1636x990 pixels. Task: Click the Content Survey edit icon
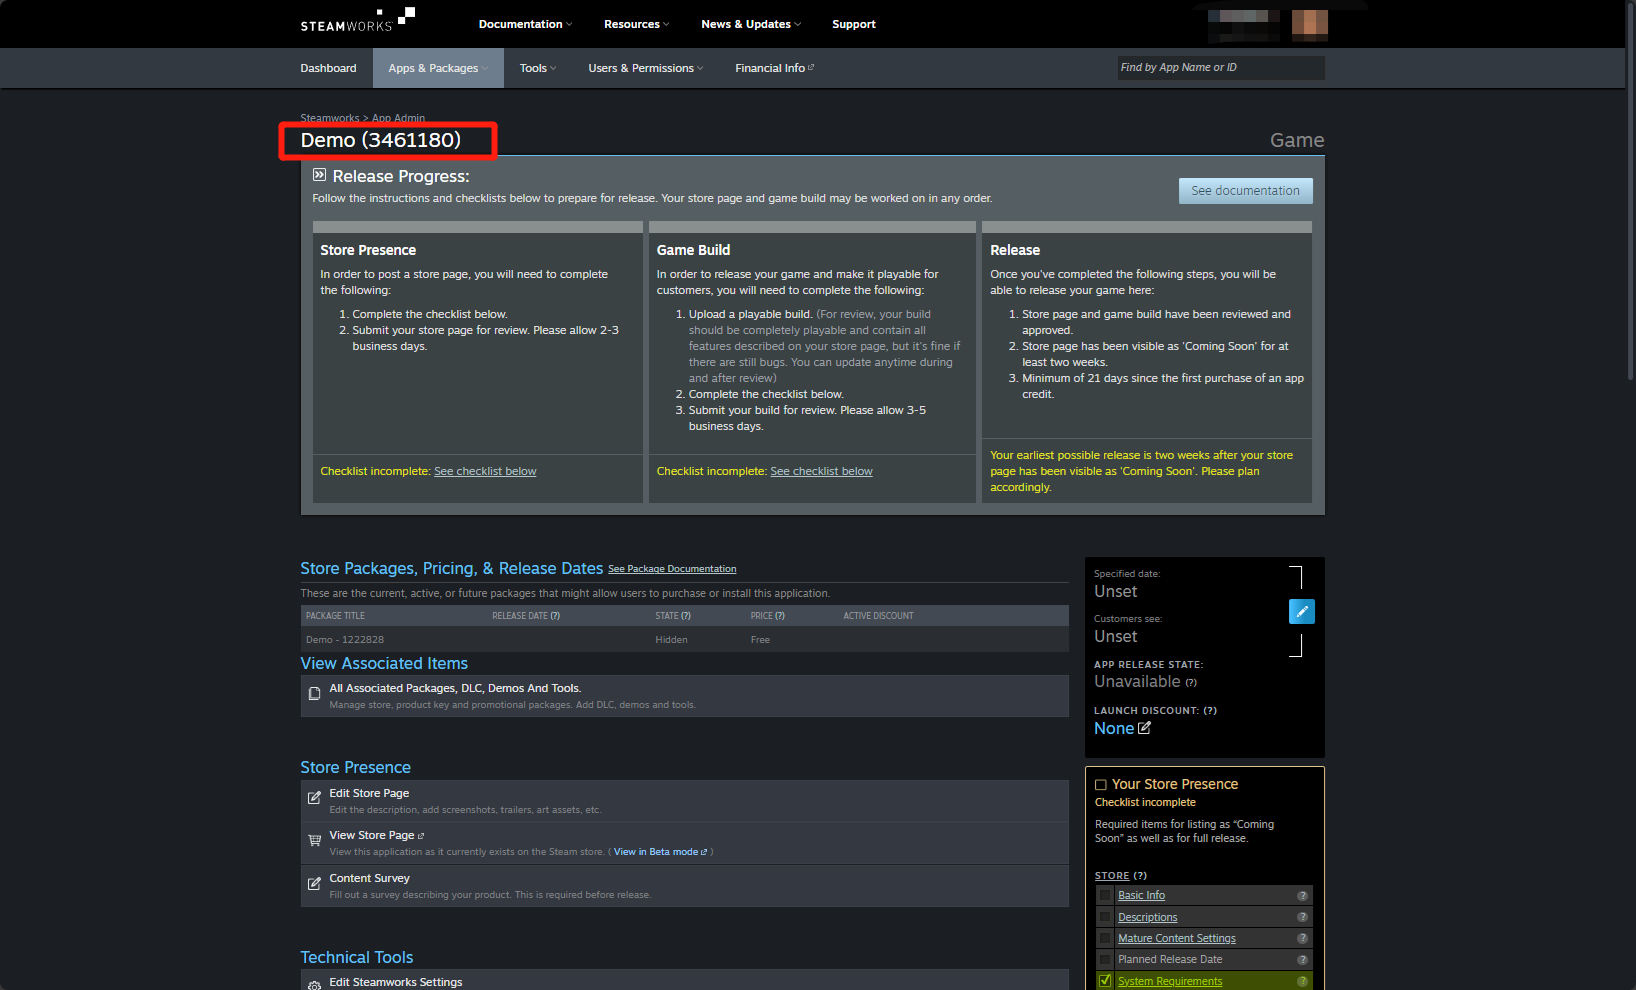314,884
